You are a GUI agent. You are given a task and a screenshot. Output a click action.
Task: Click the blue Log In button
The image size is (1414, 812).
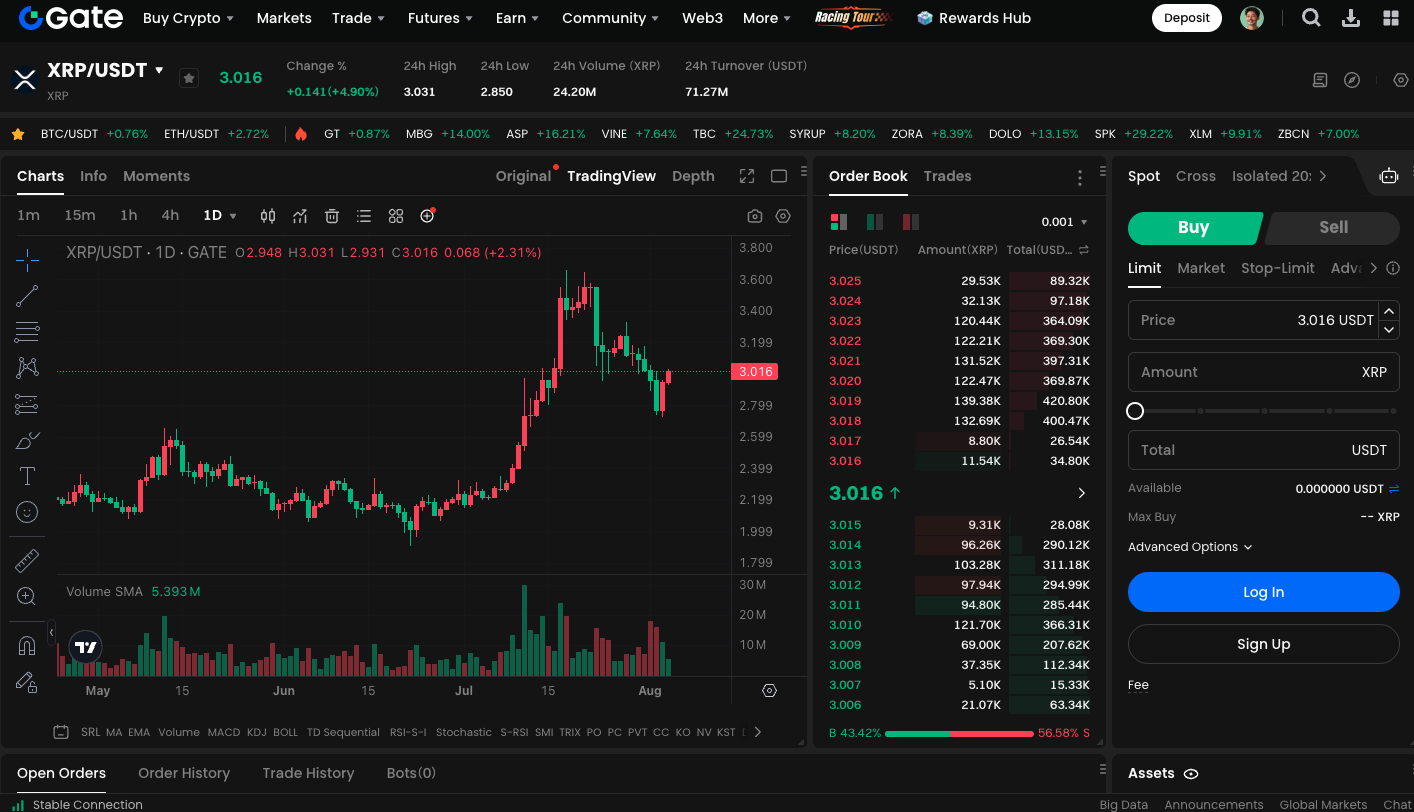(1264, 592)
